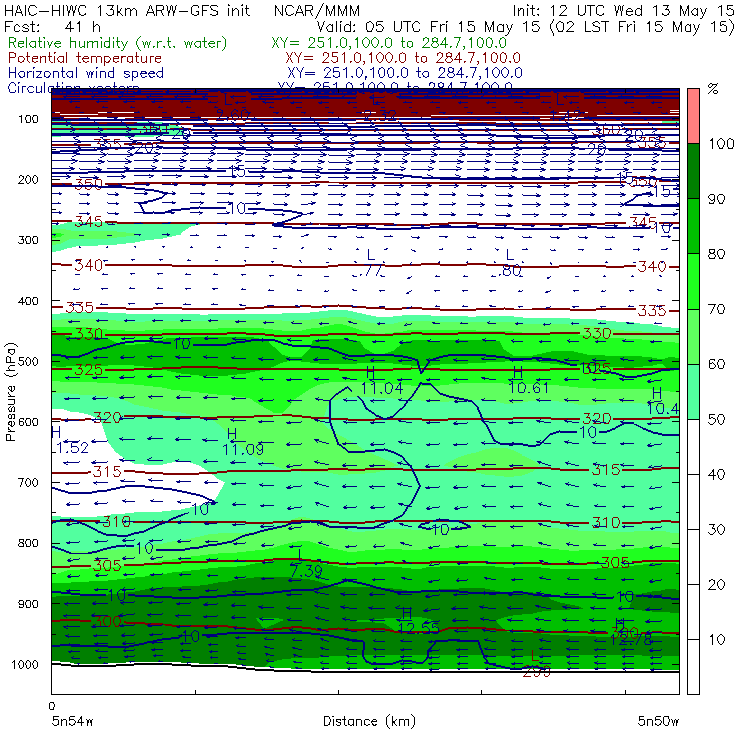The image size is (740, 740).
Task: Click the "H 11.09" wind maximum label
Action: pos(243,442)
